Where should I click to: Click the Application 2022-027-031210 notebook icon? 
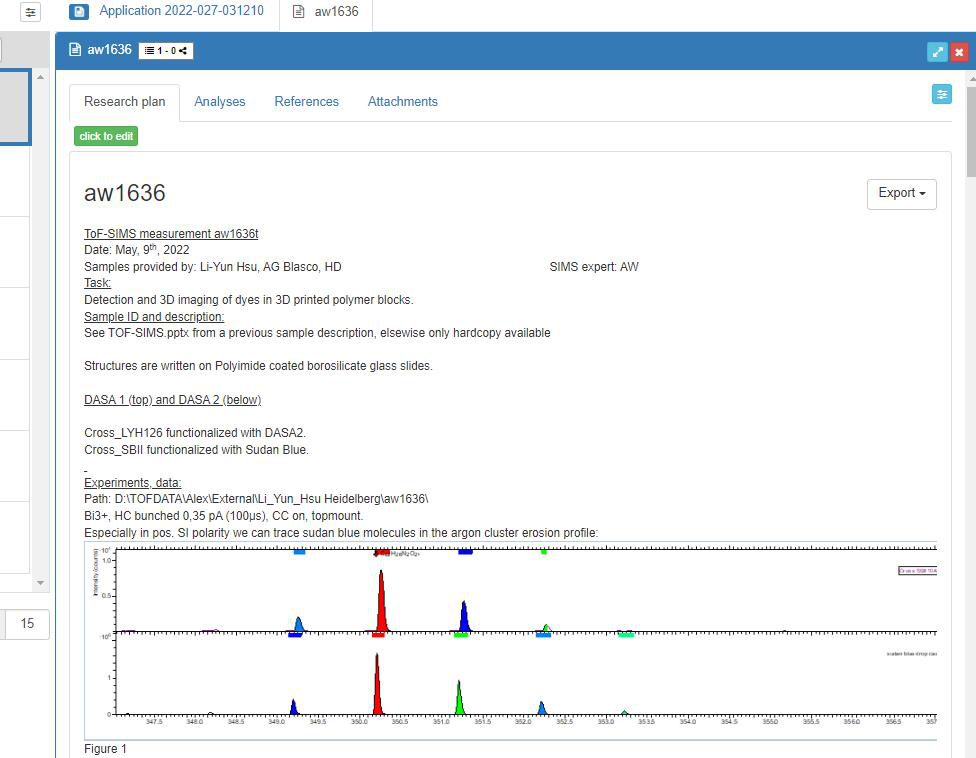[x=78, y=11]
